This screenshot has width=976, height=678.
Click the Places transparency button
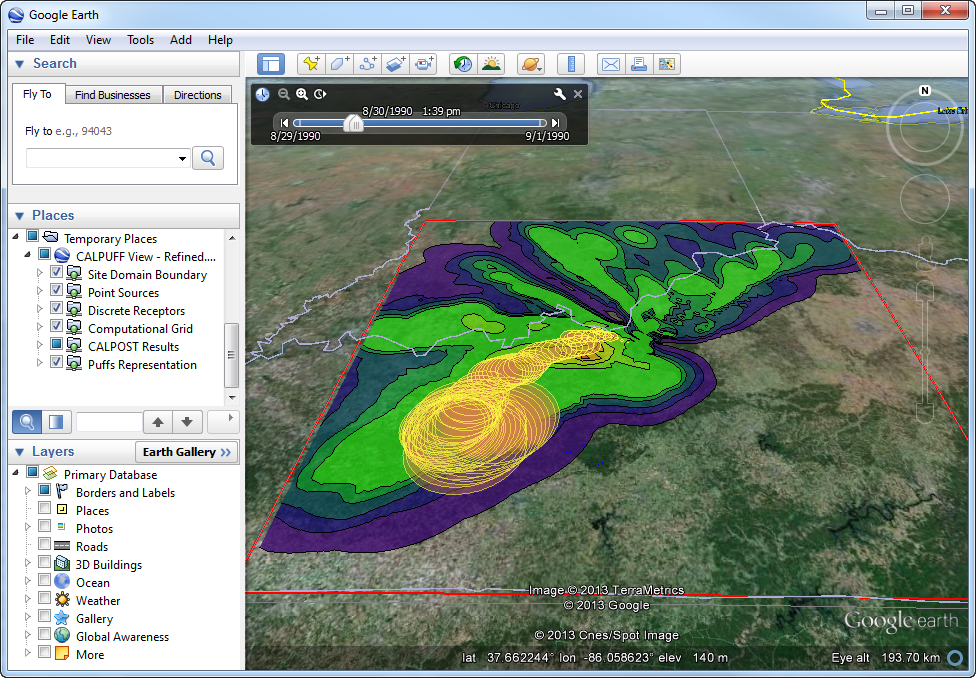56,422
